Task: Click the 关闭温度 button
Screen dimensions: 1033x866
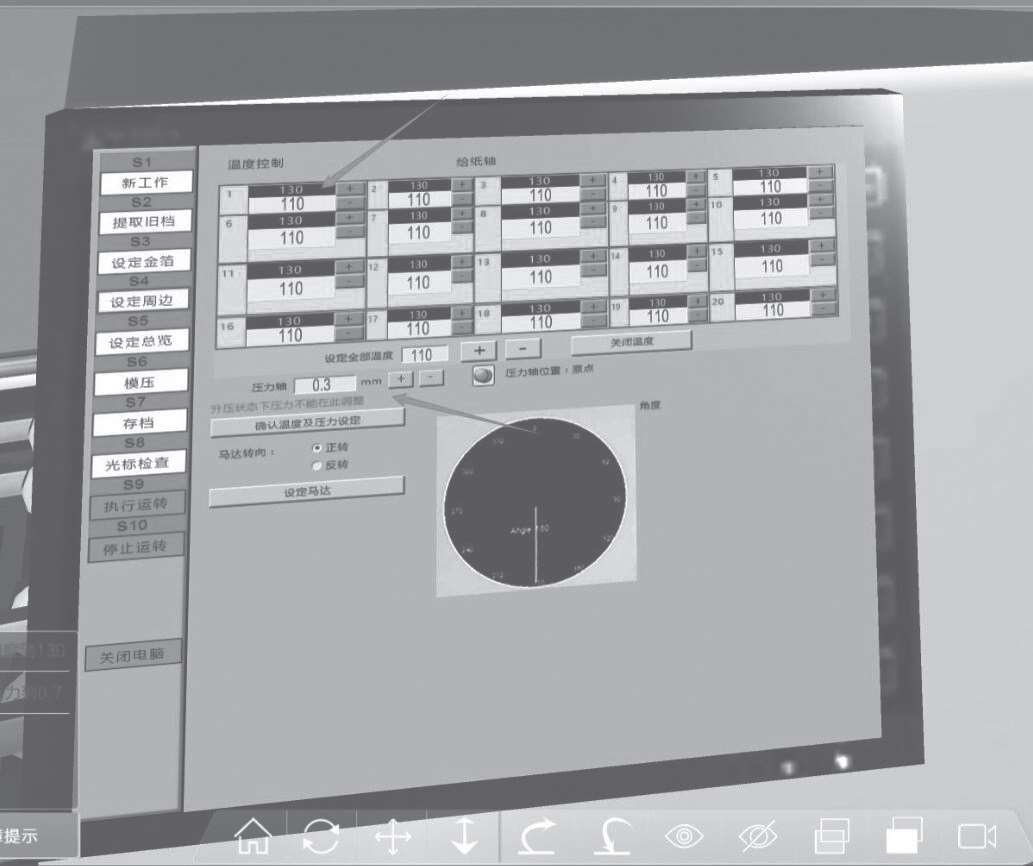Action: pyautogui.click(x=631, y=341)
